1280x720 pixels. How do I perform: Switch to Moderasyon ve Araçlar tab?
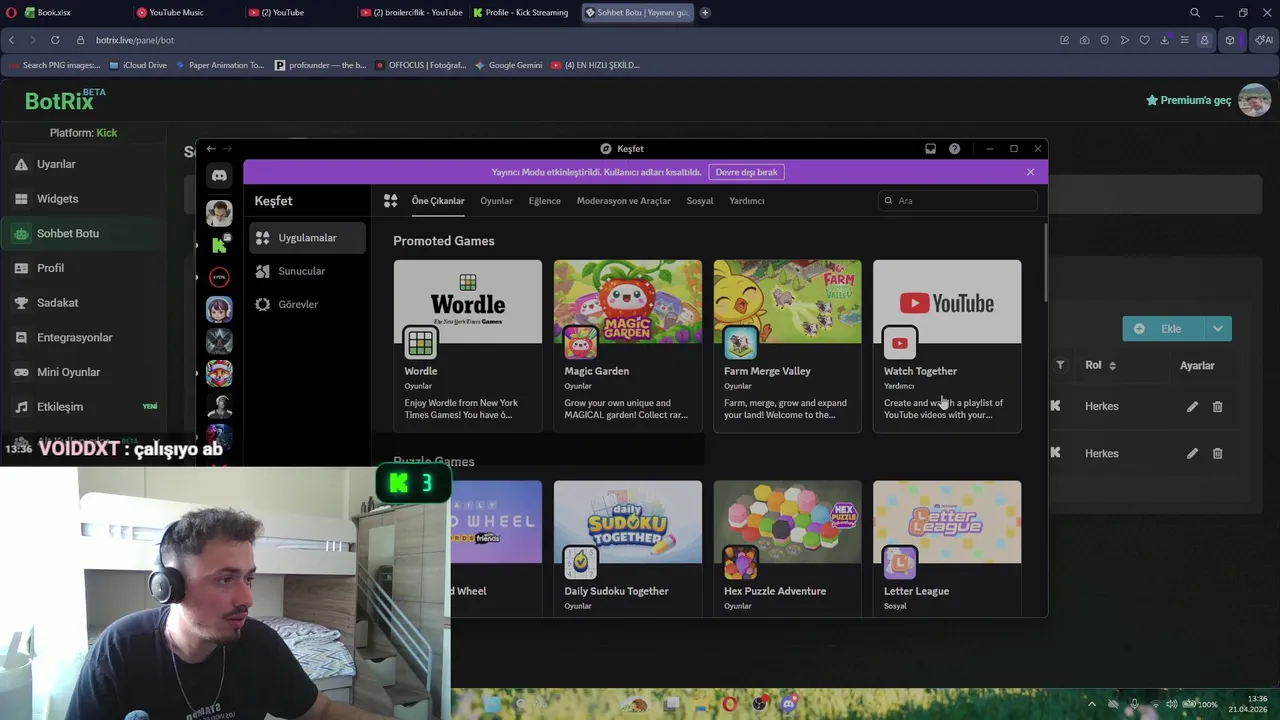(x=624, y=201)
